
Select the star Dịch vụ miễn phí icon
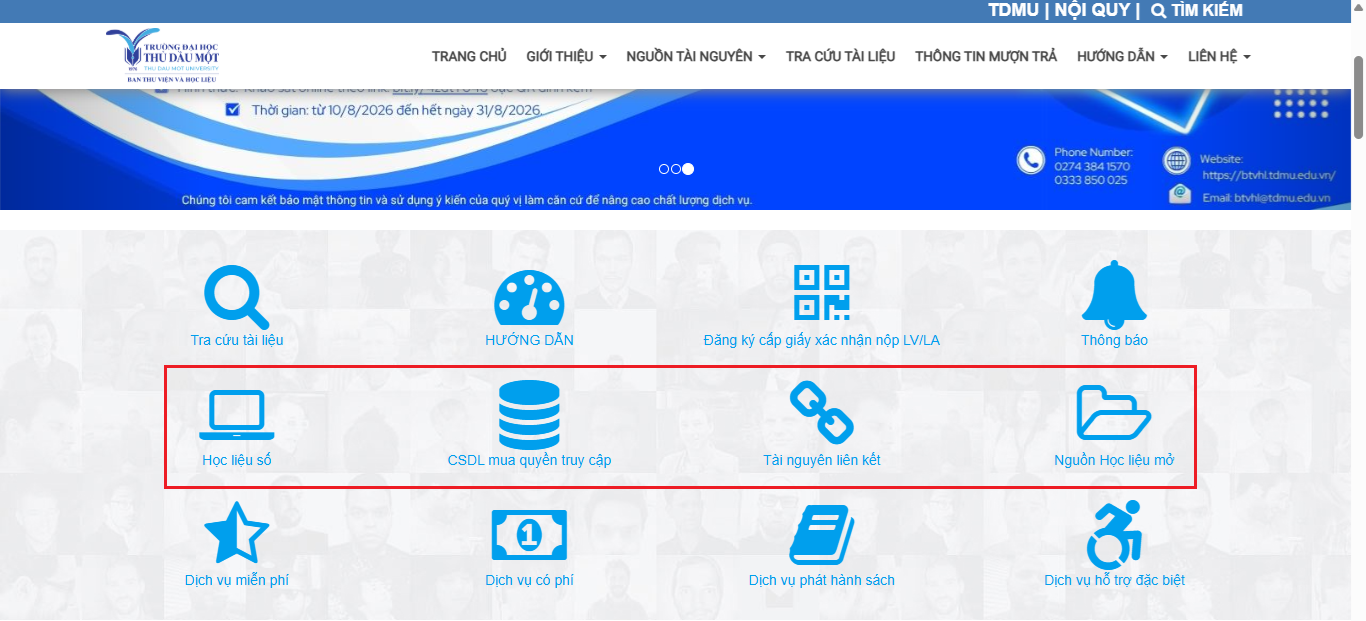click(x=237, y=534)
